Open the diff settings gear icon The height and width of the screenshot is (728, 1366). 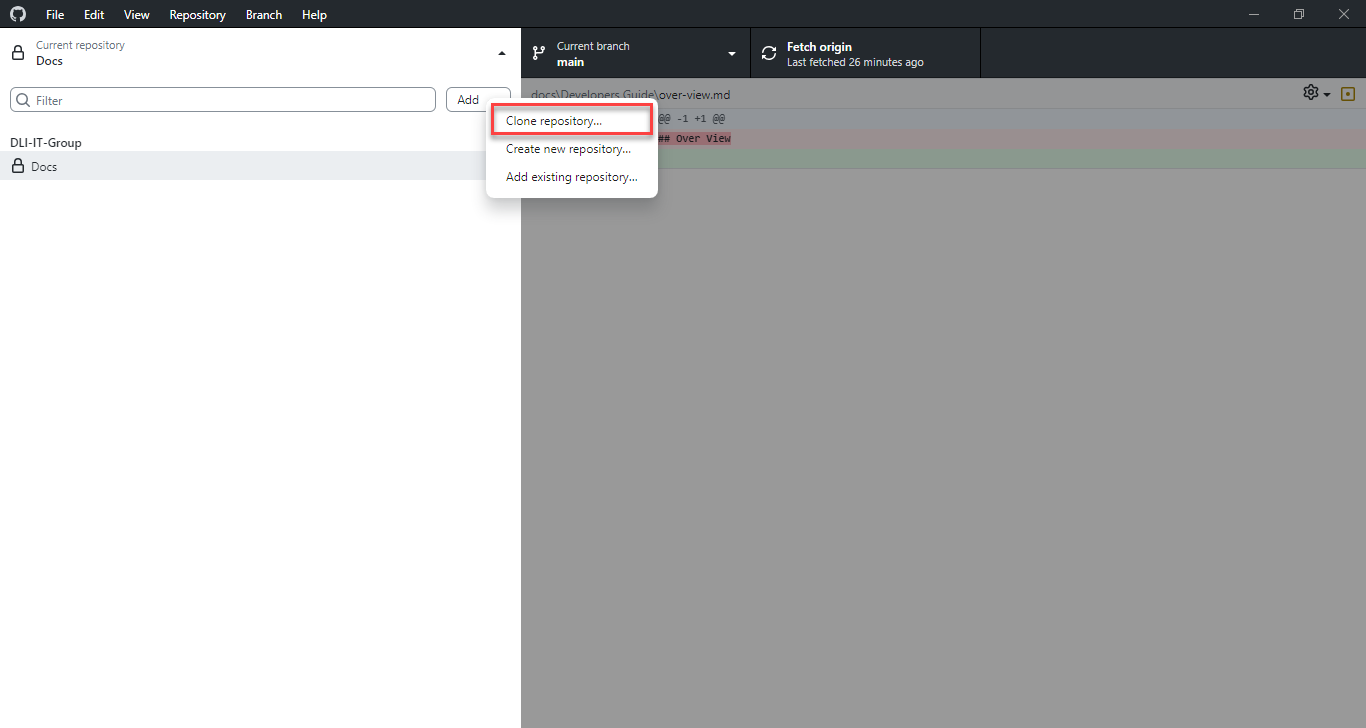coord(1310,92)
